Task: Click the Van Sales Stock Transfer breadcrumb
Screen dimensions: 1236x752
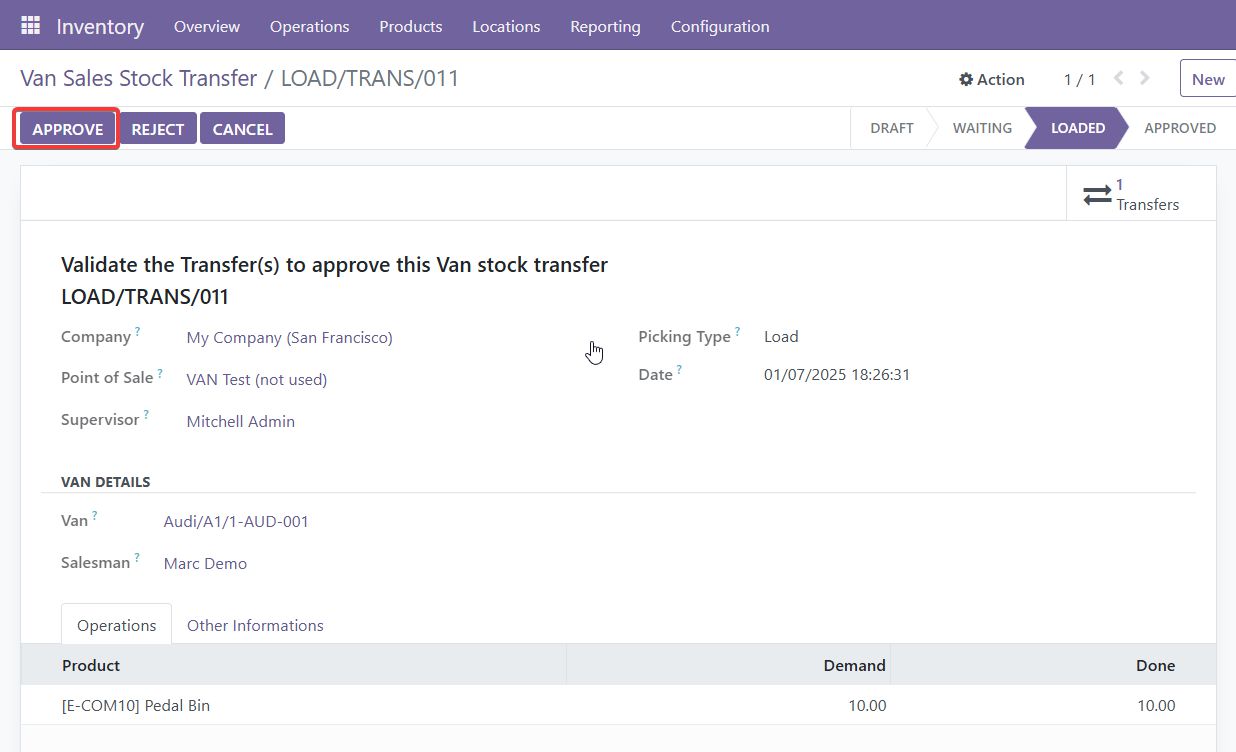Action: coord(138,78)
